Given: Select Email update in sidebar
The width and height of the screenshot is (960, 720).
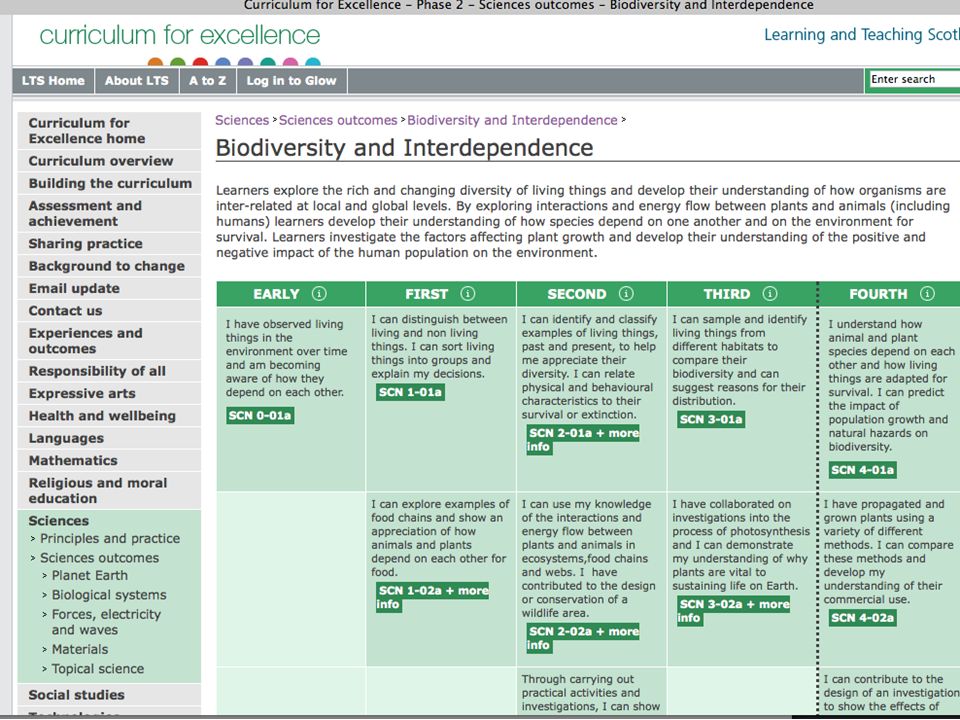Looking at the screenshot, I should click(109, 288).
